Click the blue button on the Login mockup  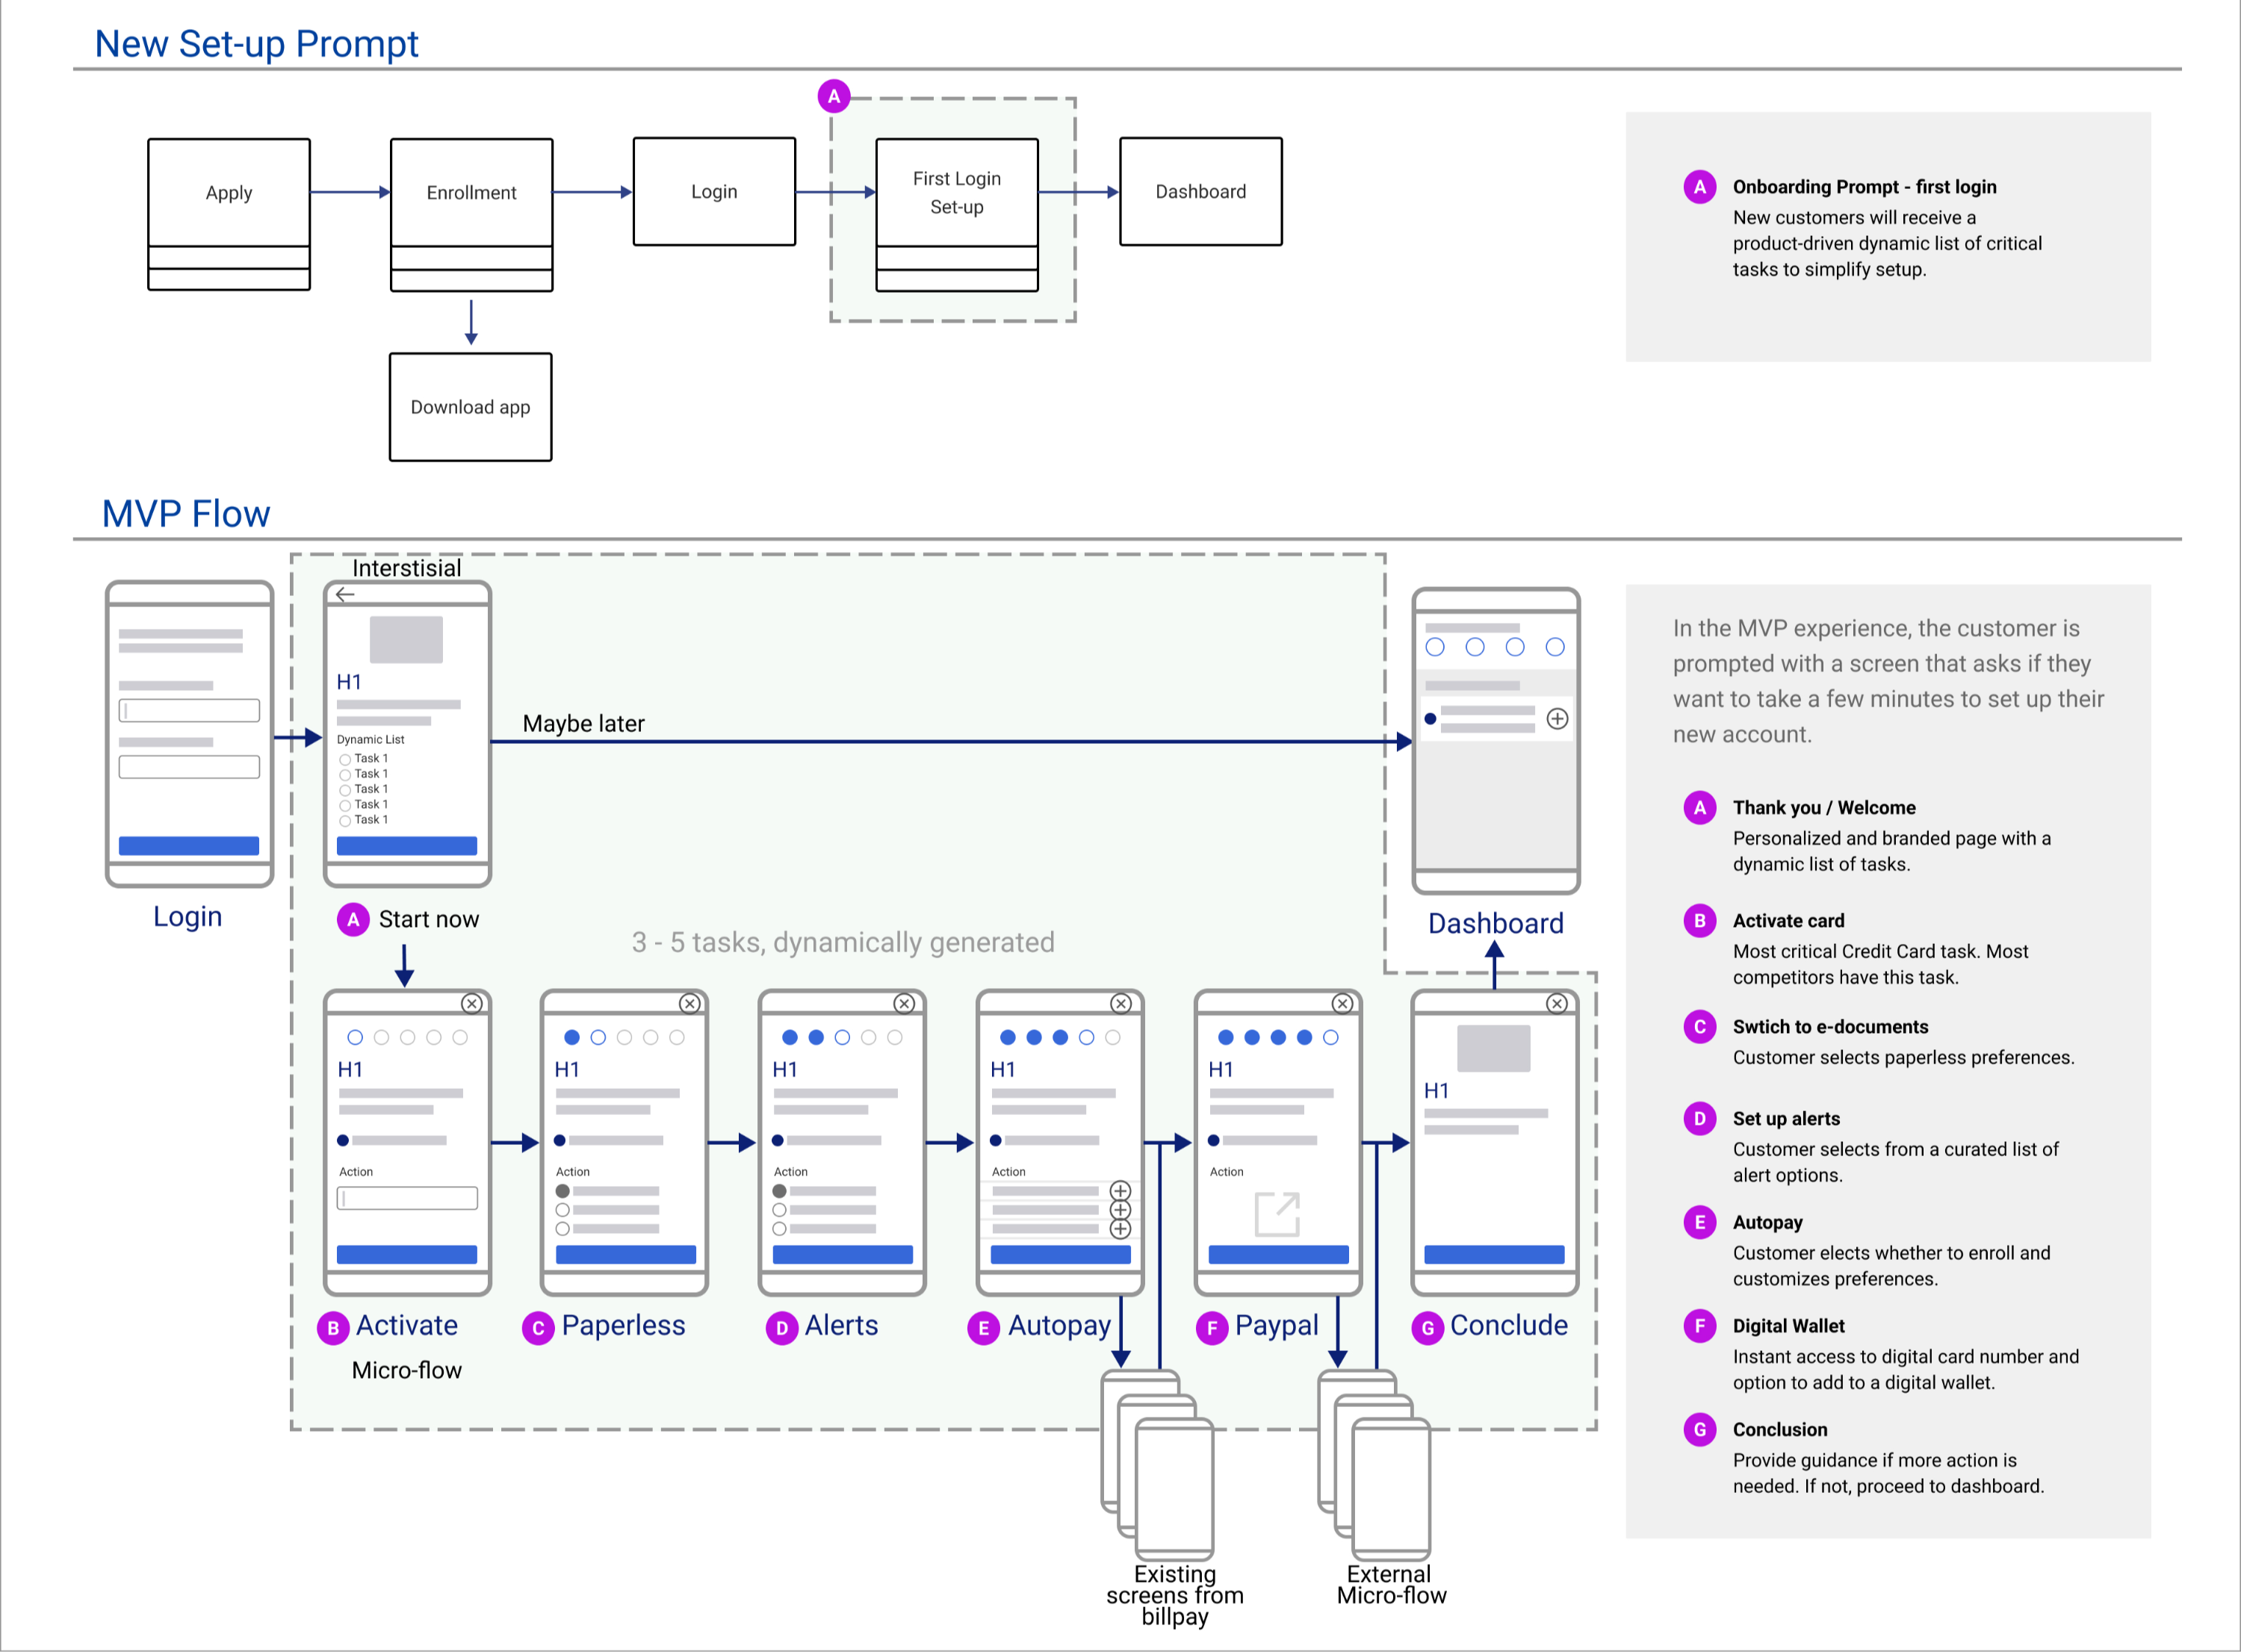pyautogui.click(x=189, y=846)
